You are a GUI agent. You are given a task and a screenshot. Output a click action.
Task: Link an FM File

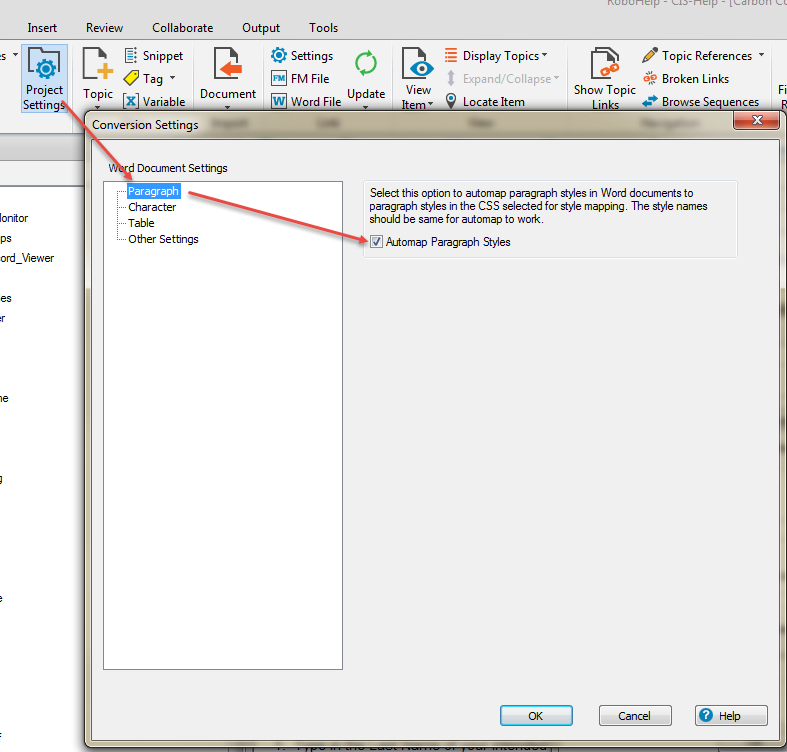point(300,79)
